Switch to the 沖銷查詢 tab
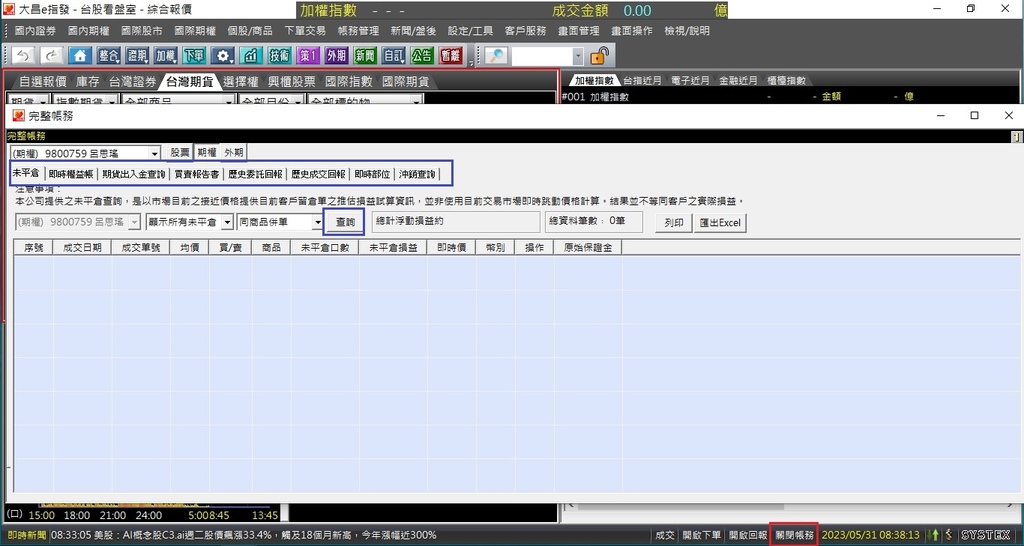The width and height of the screenshot is (1024, 546). [417, 174]
